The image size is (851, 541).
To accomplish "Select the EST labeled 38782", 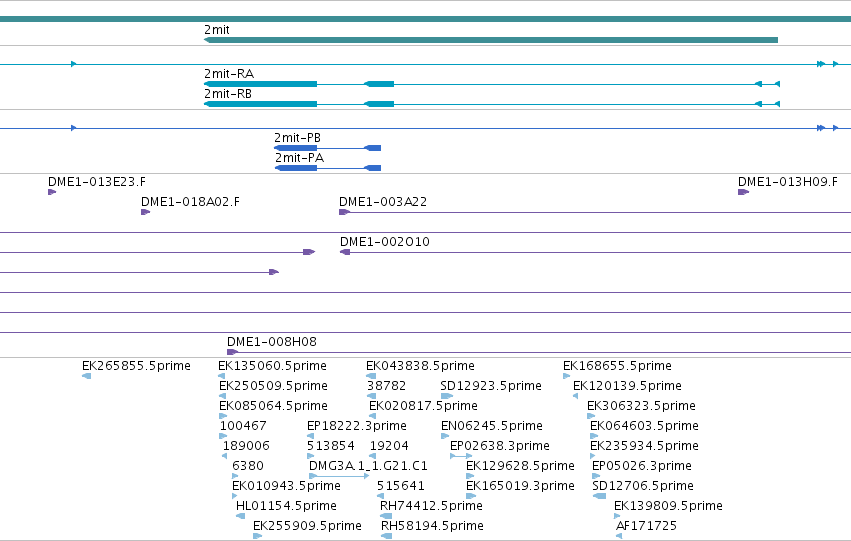I will click(x=386, y=386).
